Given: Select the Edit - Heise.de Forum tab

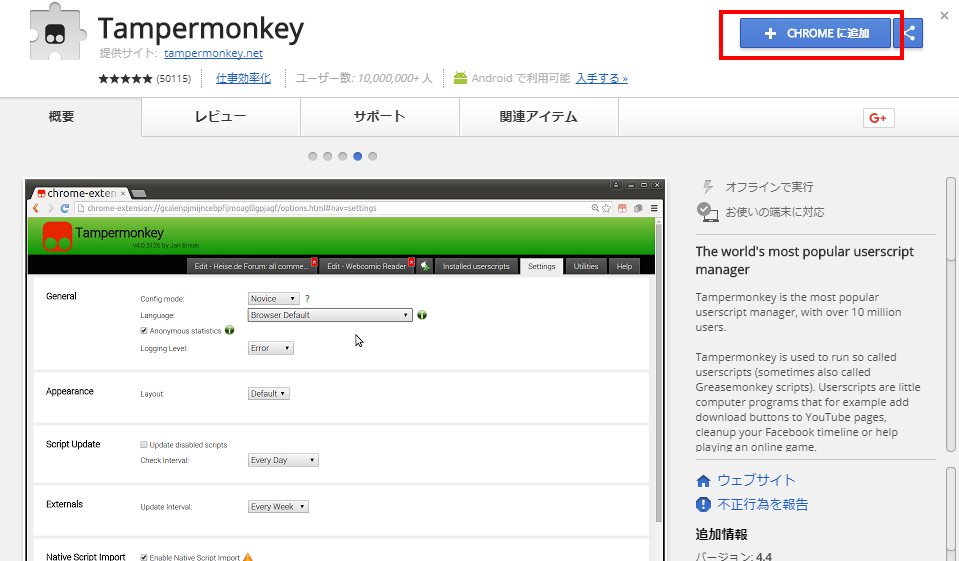Looking at the screenshot, I should click(x=251, y=266).
